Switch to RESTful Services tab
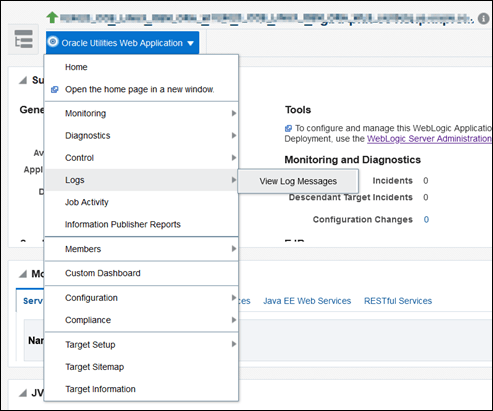The image size is (493, 411). point(398,301)
